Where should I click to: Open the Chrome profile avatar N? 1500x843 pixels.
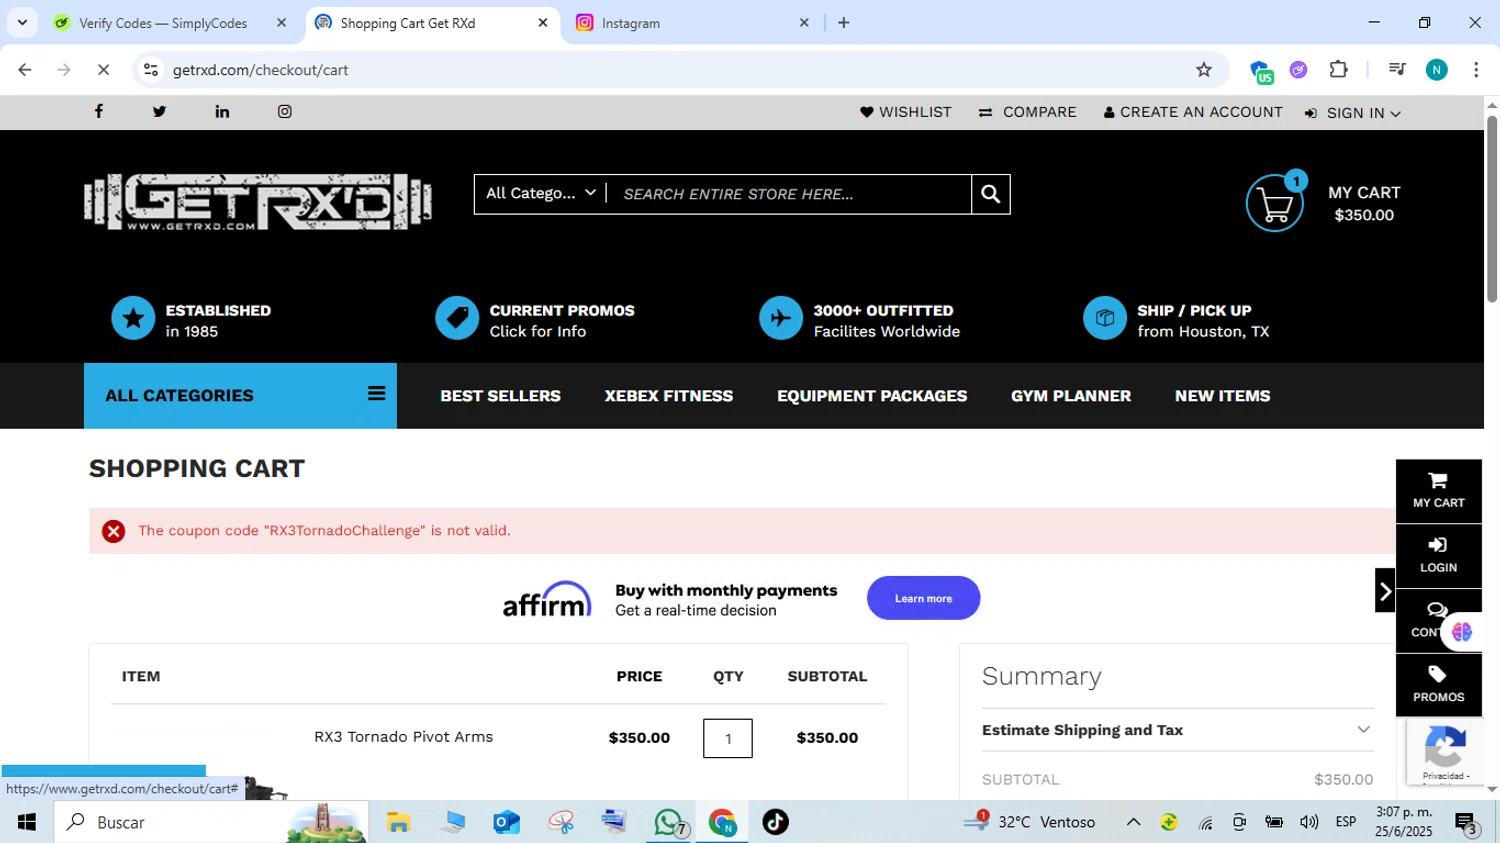(1436, 70)
